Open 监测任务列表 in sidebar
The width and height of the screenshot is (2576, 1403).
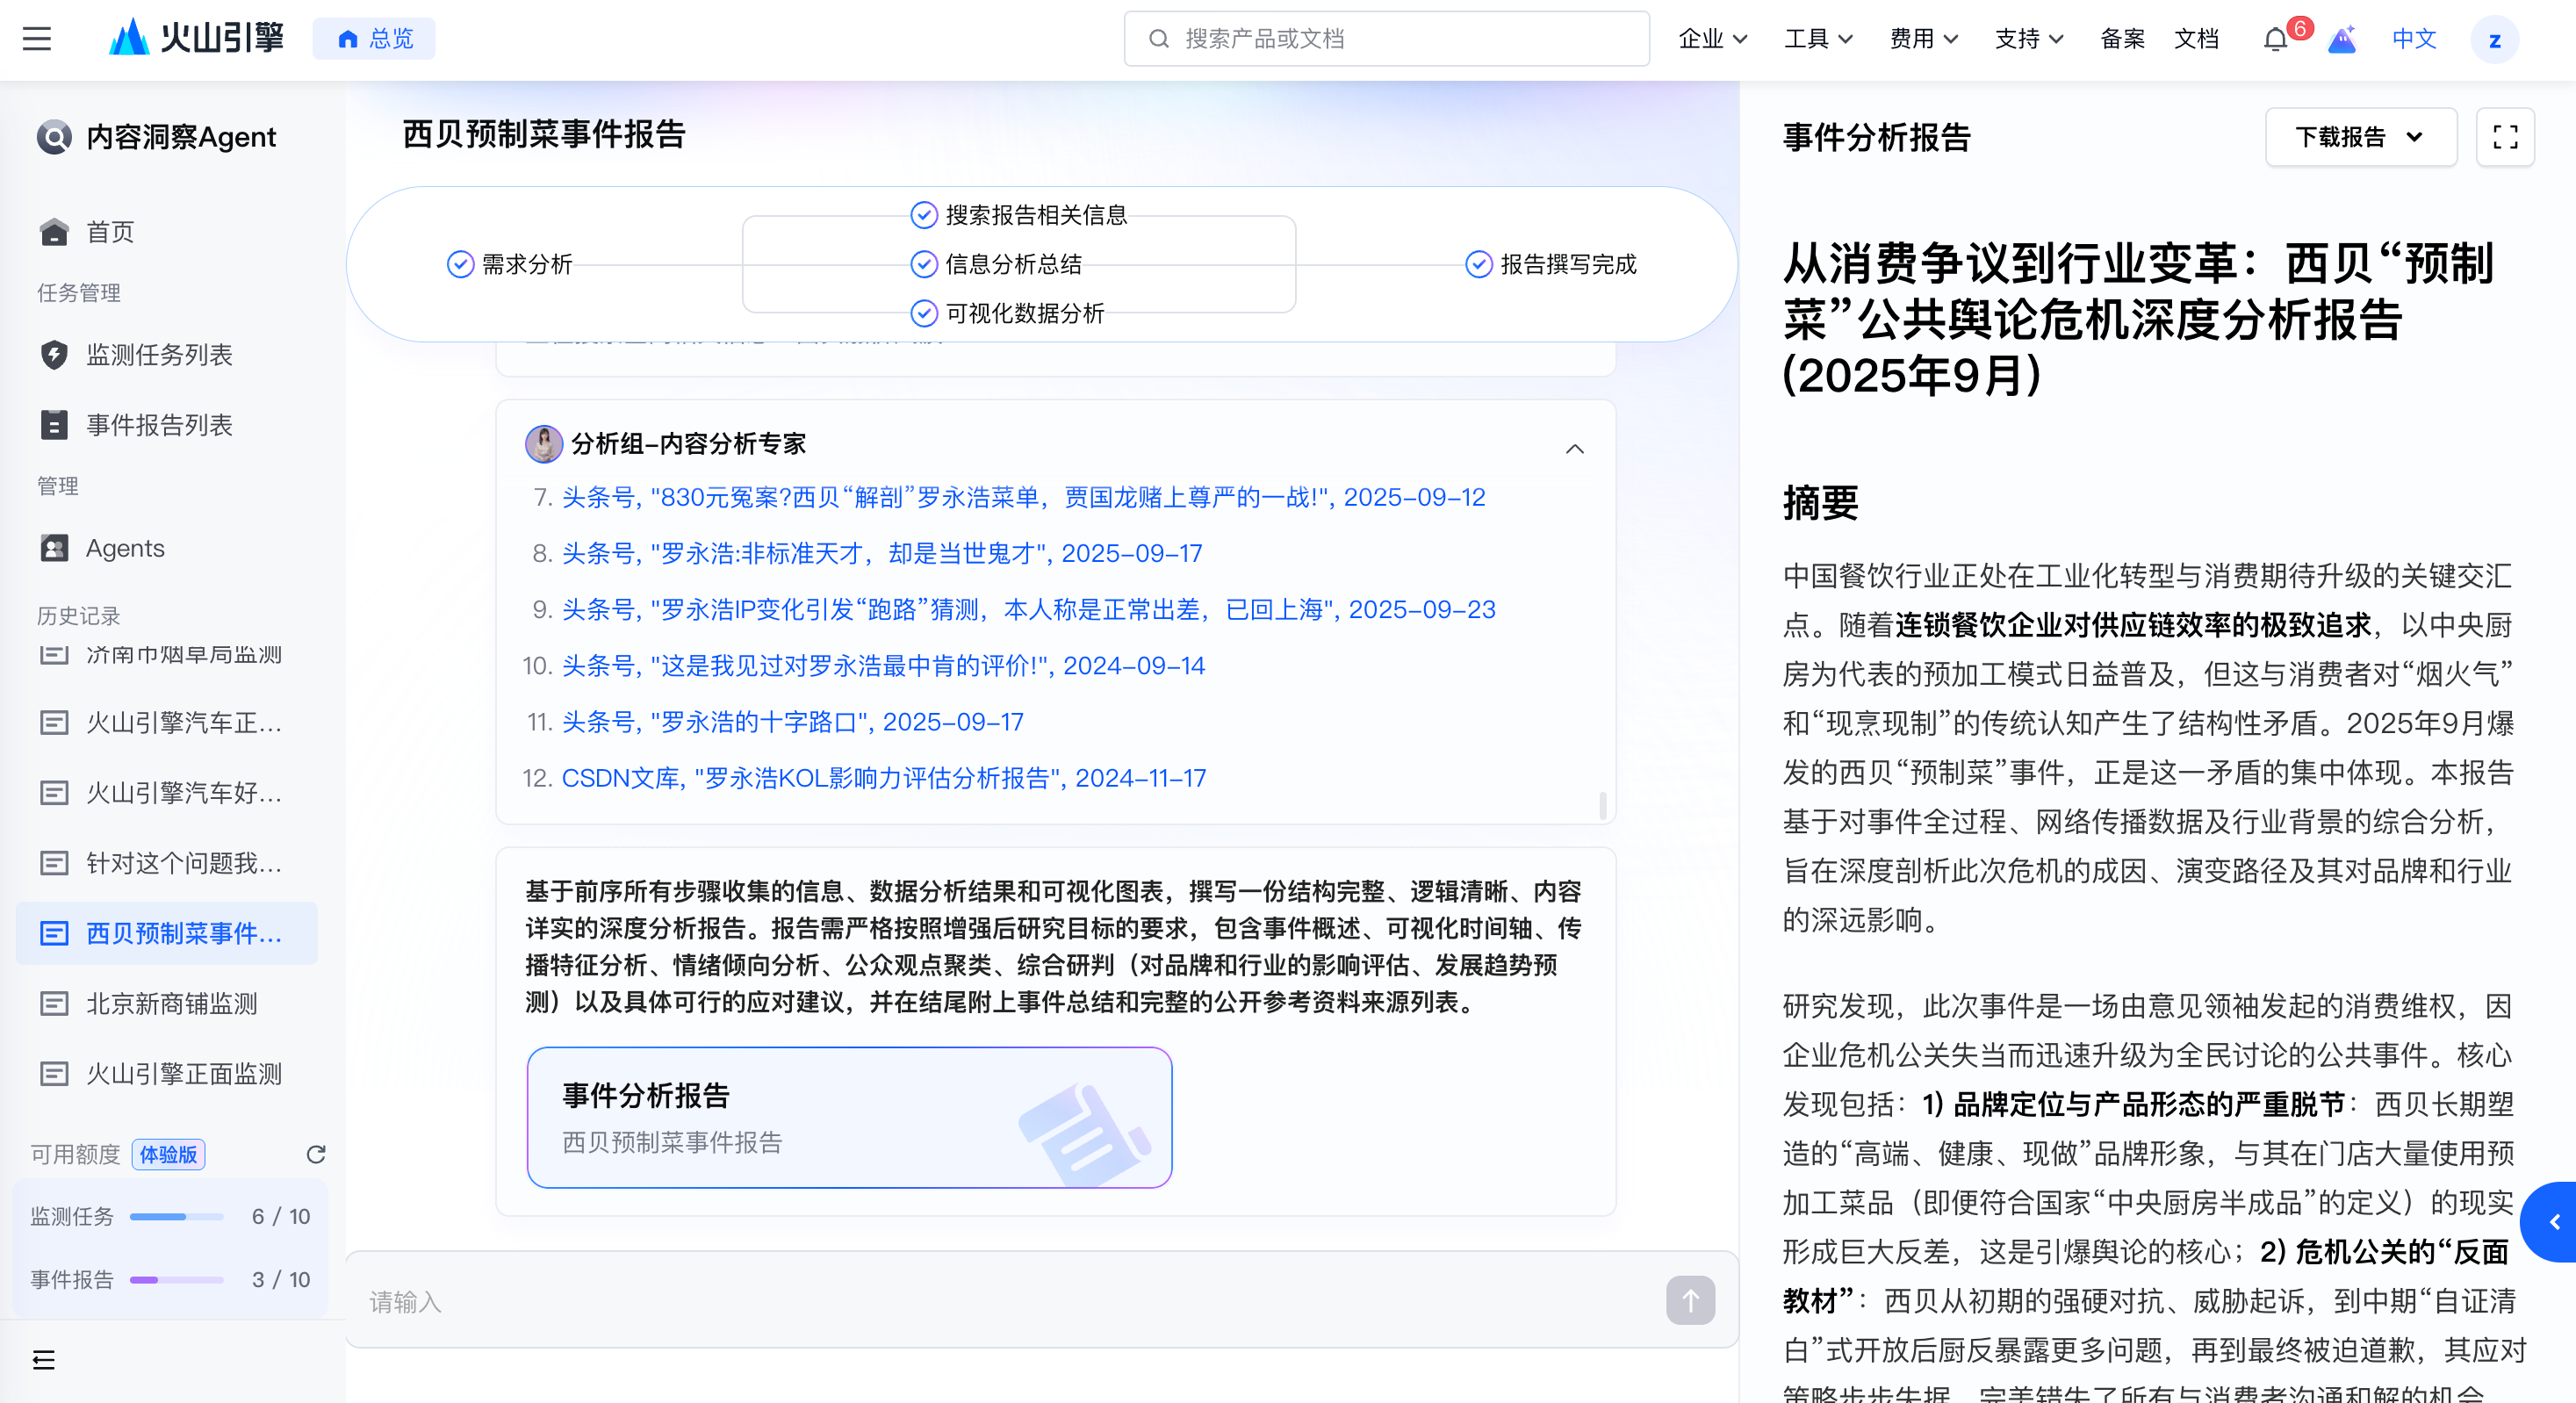tap(159, 355)
